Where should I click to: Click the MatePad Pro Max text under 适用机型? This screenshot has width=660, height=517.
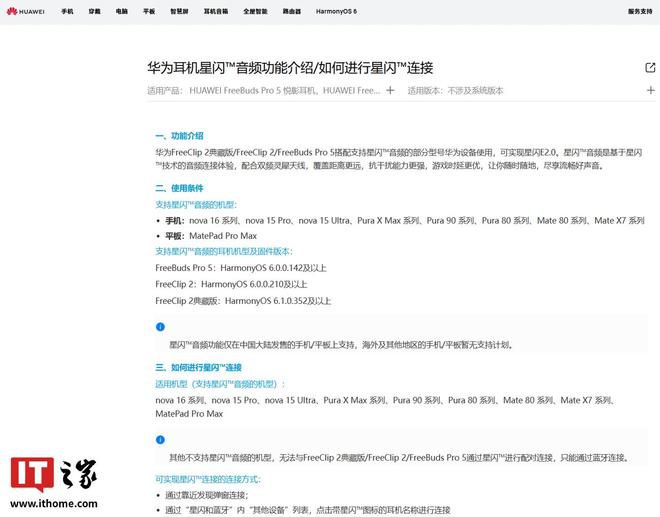[189, 414]
